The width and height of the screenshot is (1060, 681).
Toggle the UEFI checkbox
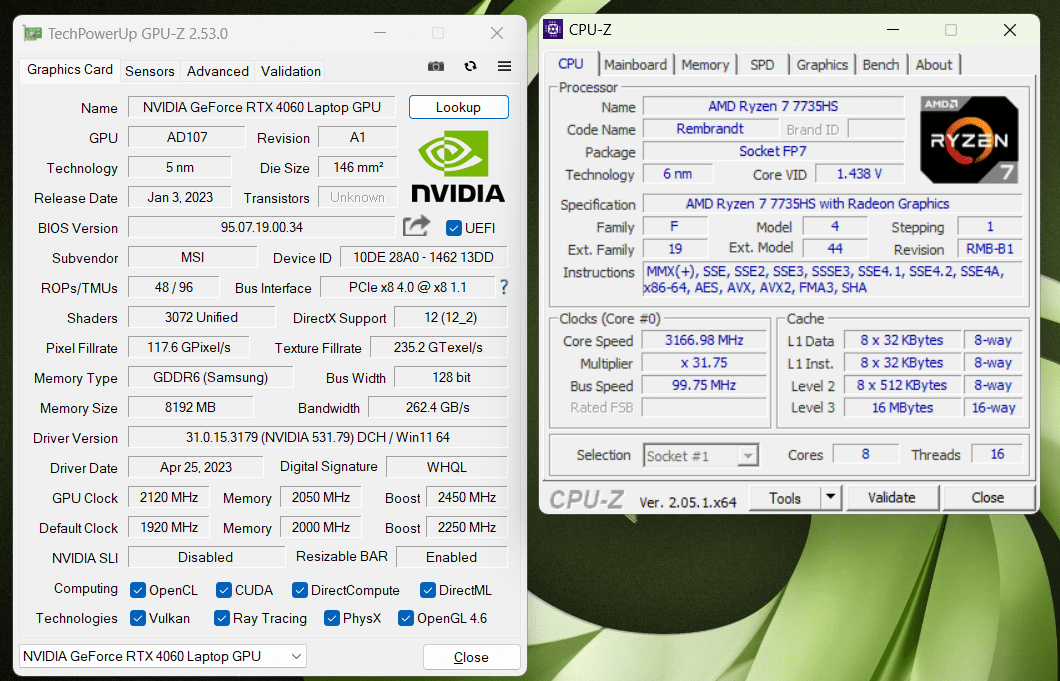click(x=454, y=228)
